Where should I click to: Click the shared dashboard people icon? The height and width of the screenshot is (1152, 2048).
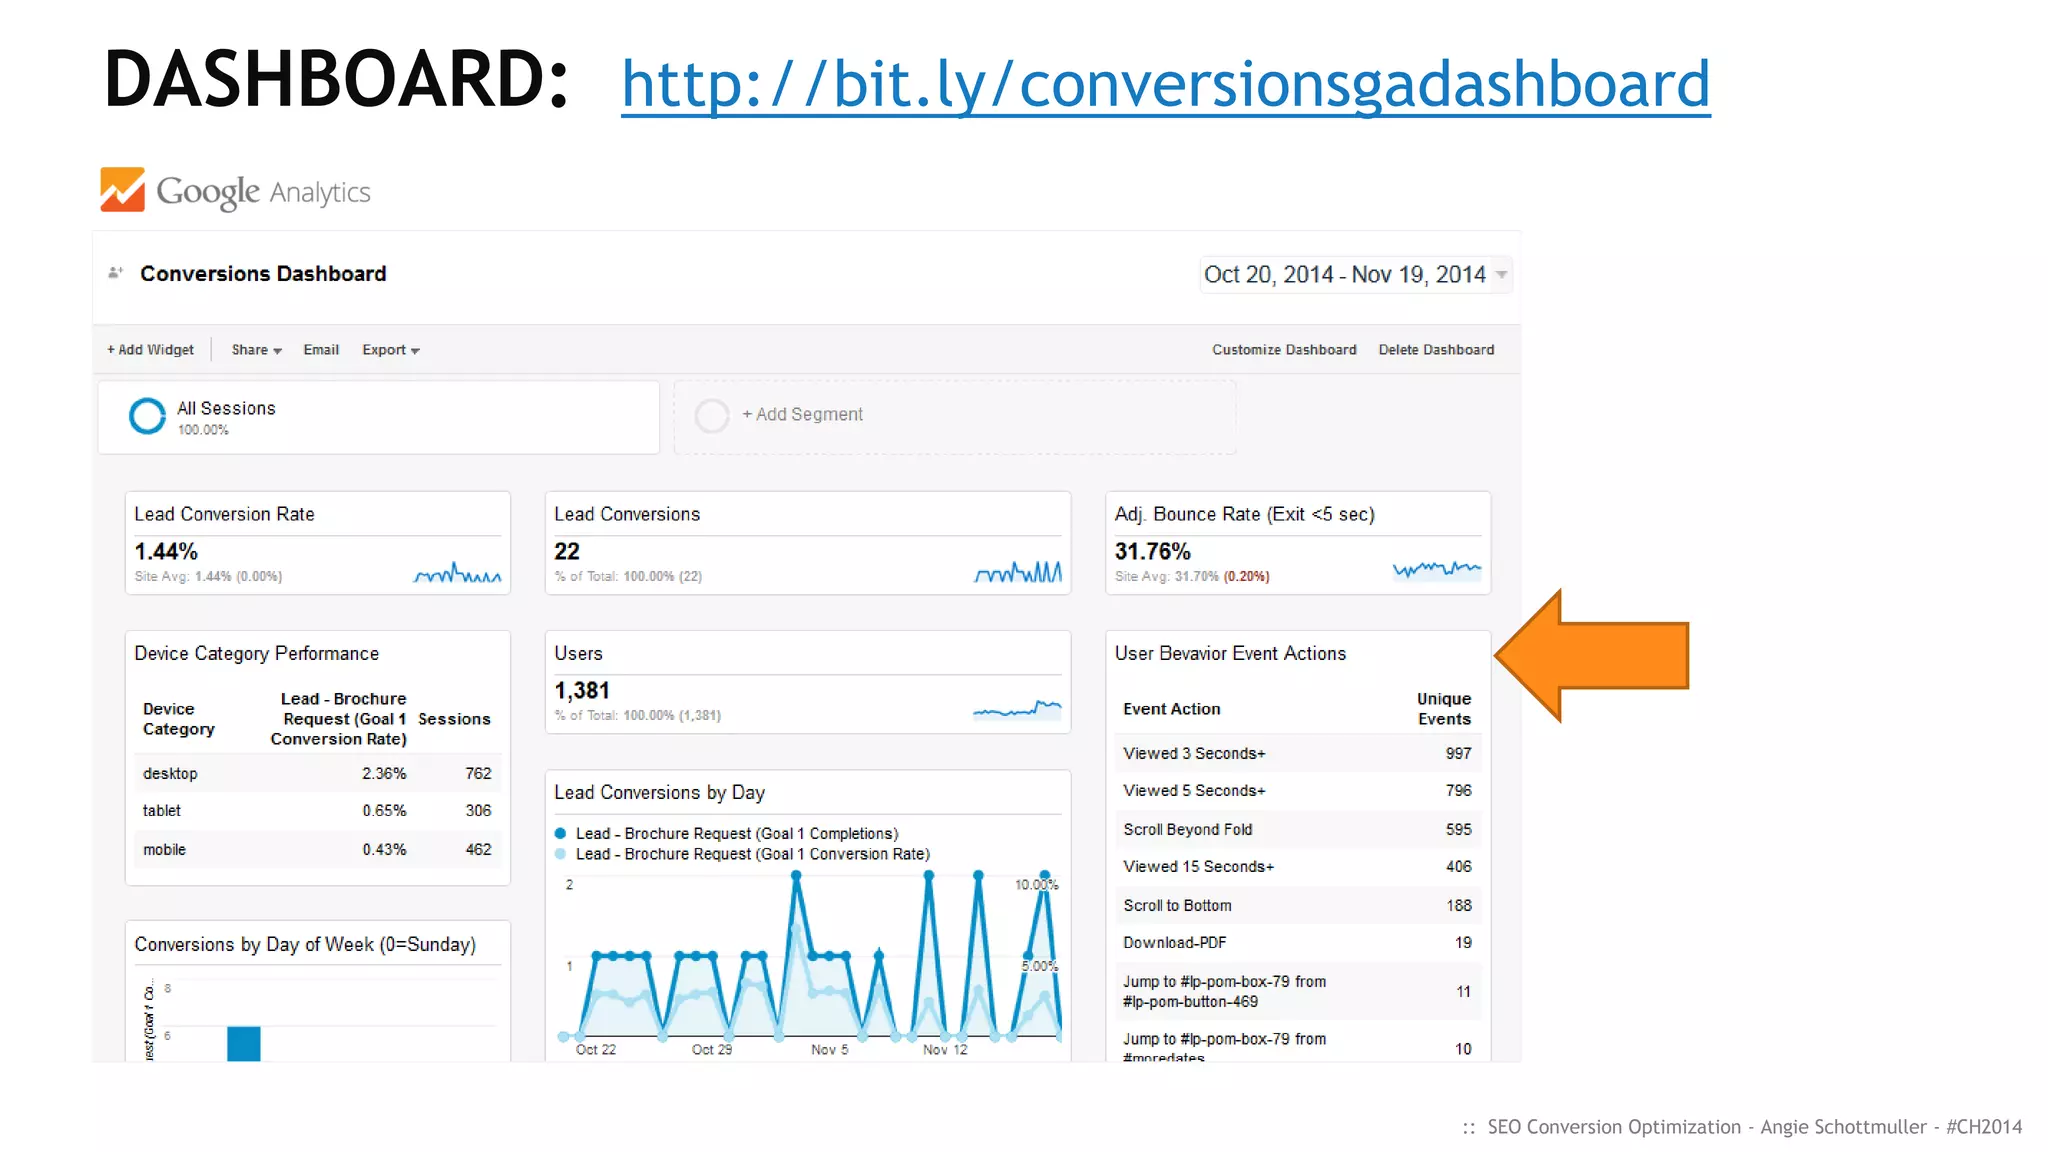116,273
